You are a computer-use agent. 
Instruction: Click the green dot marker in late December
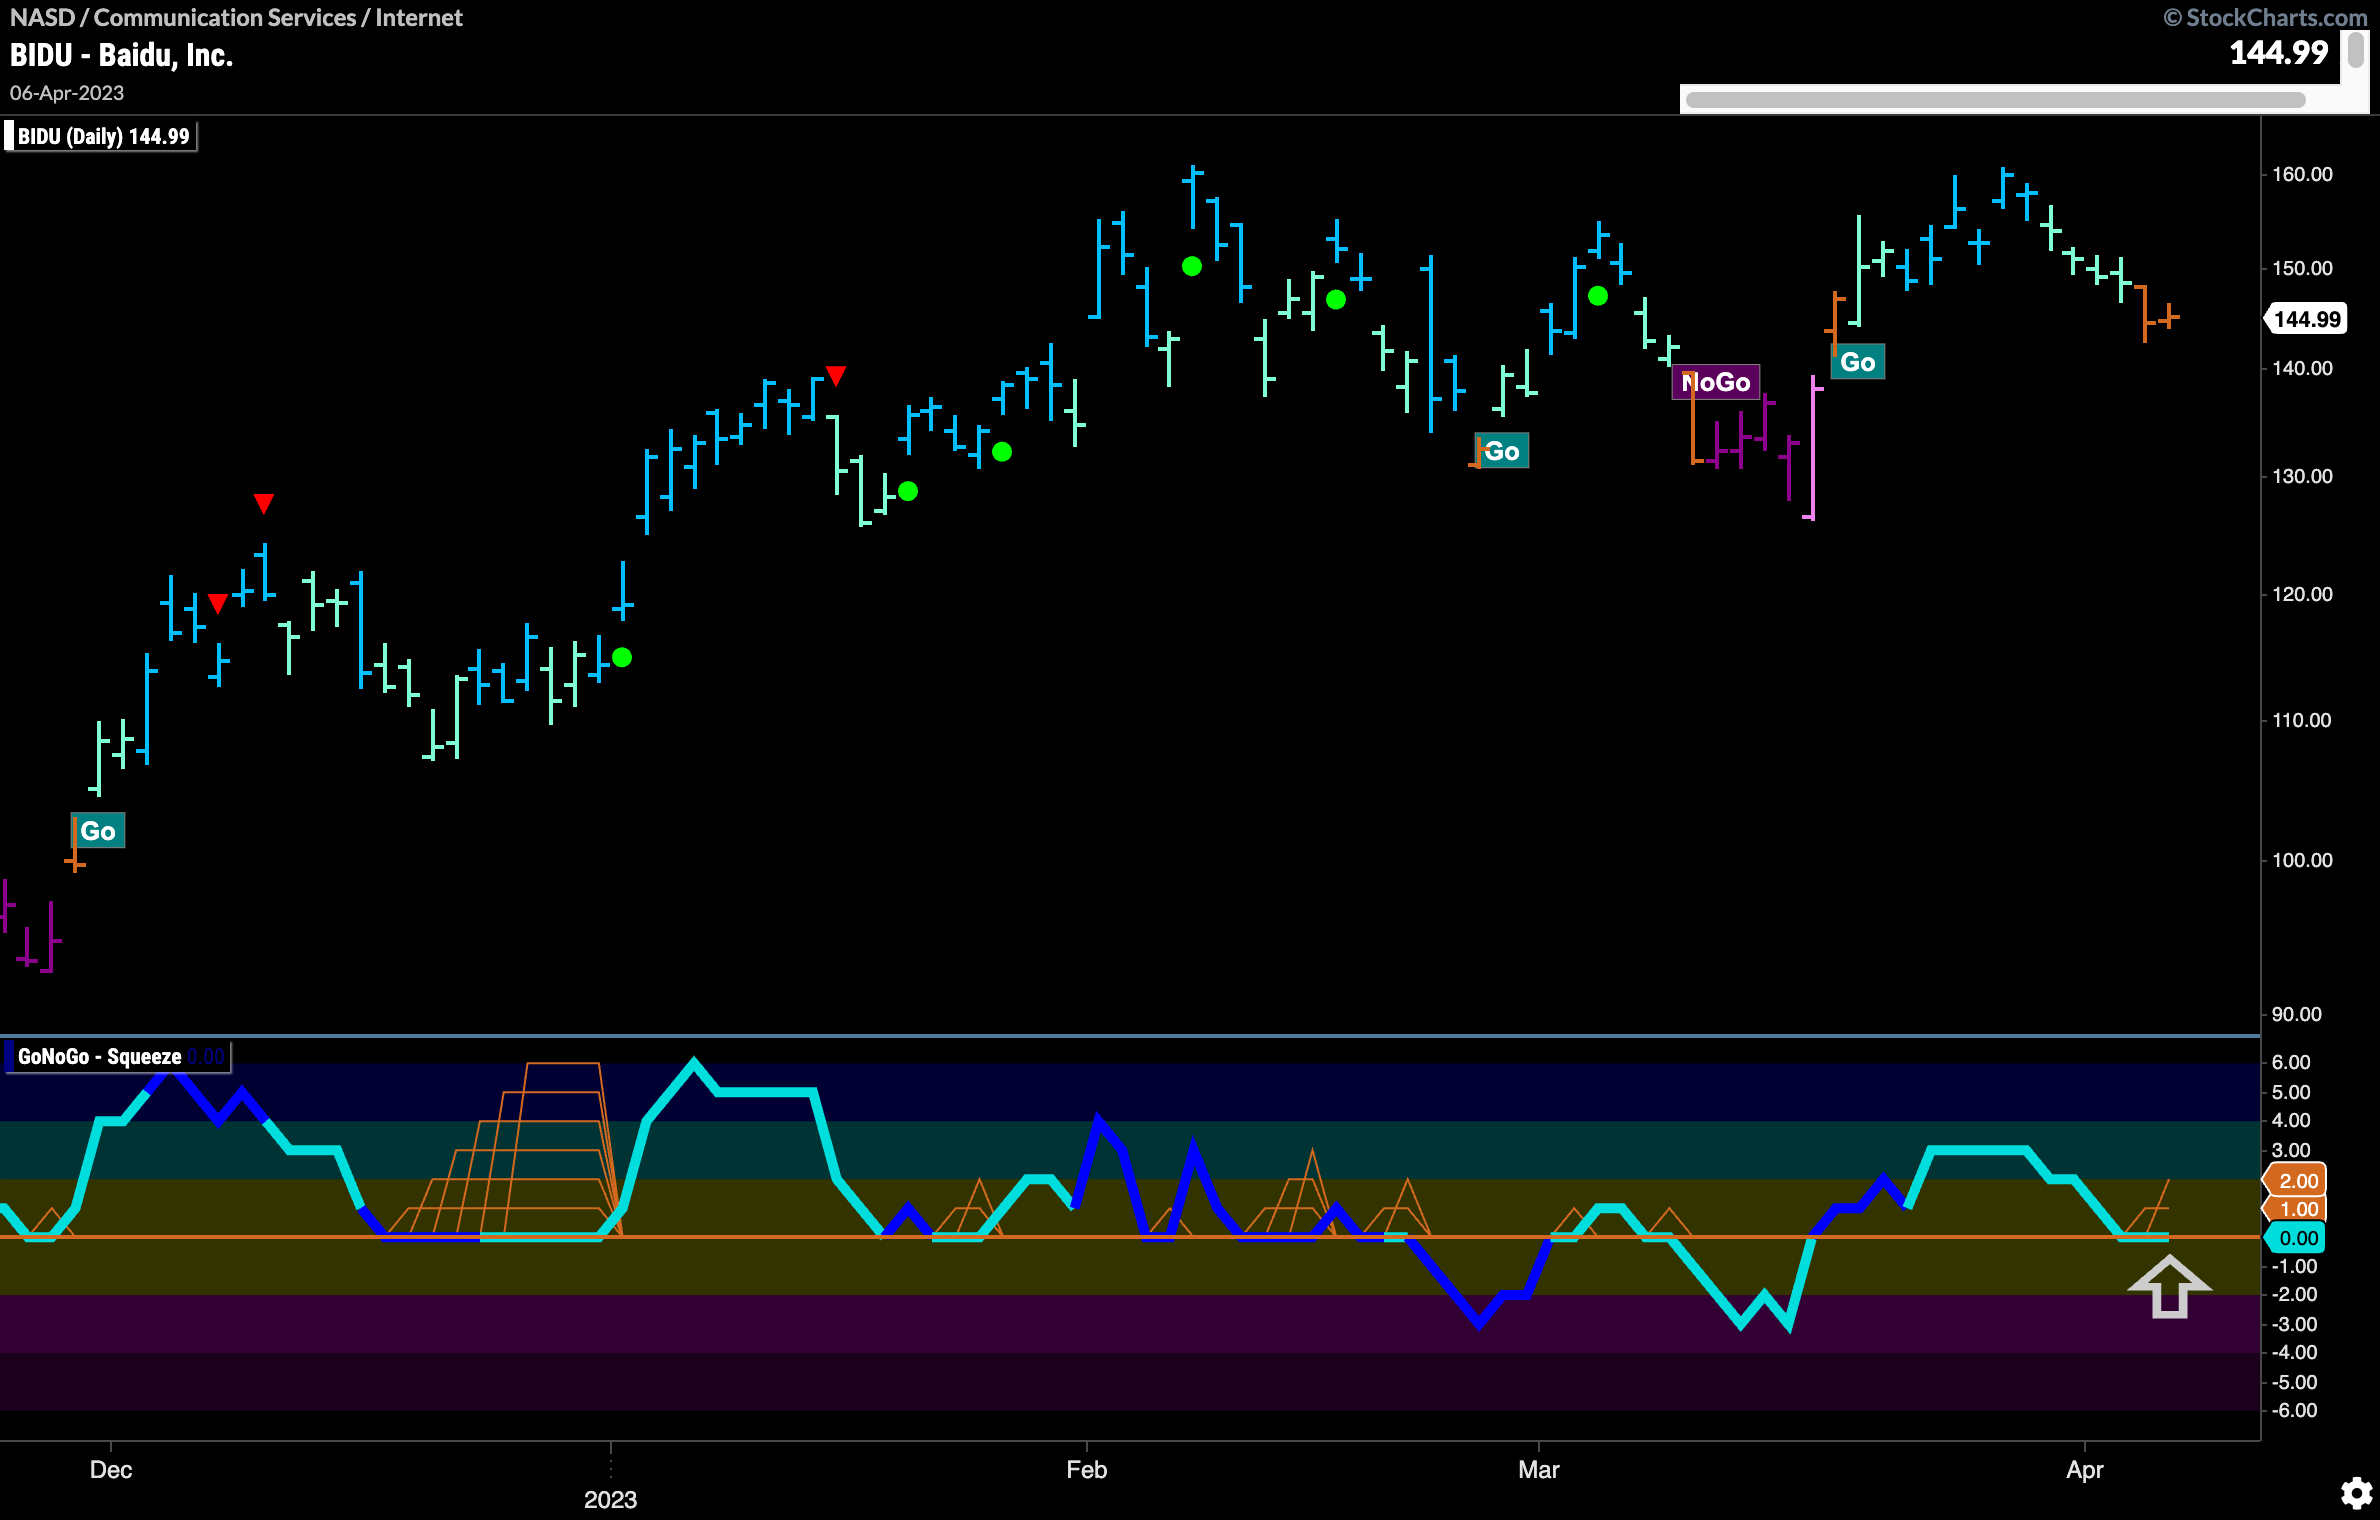coord(622,657)
